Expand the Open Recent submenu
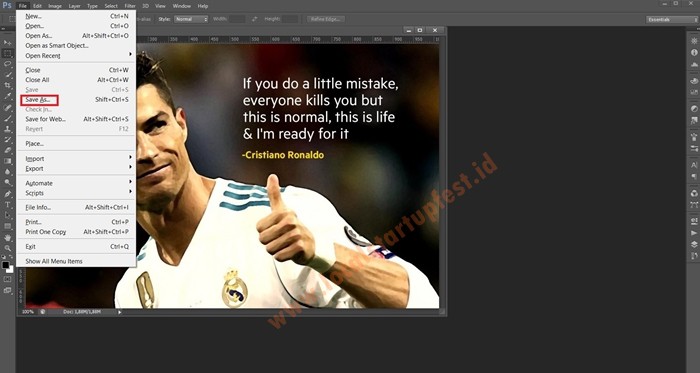 coord(76,56)
